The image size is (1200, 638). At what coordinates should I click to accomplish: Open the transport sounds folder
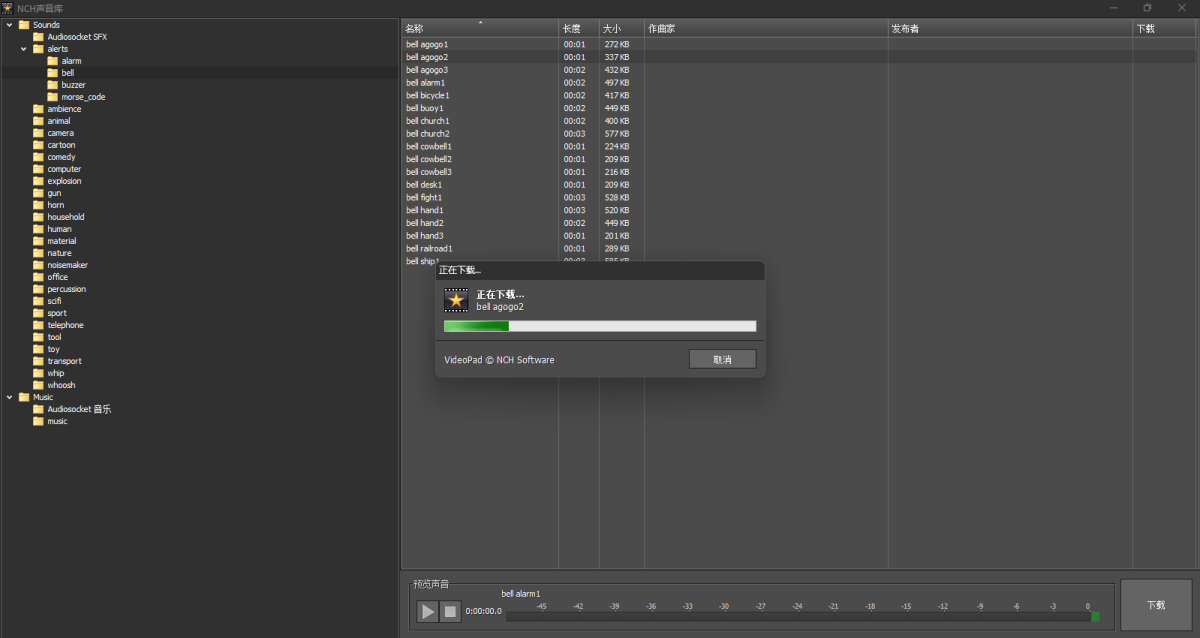click(64, 361)
